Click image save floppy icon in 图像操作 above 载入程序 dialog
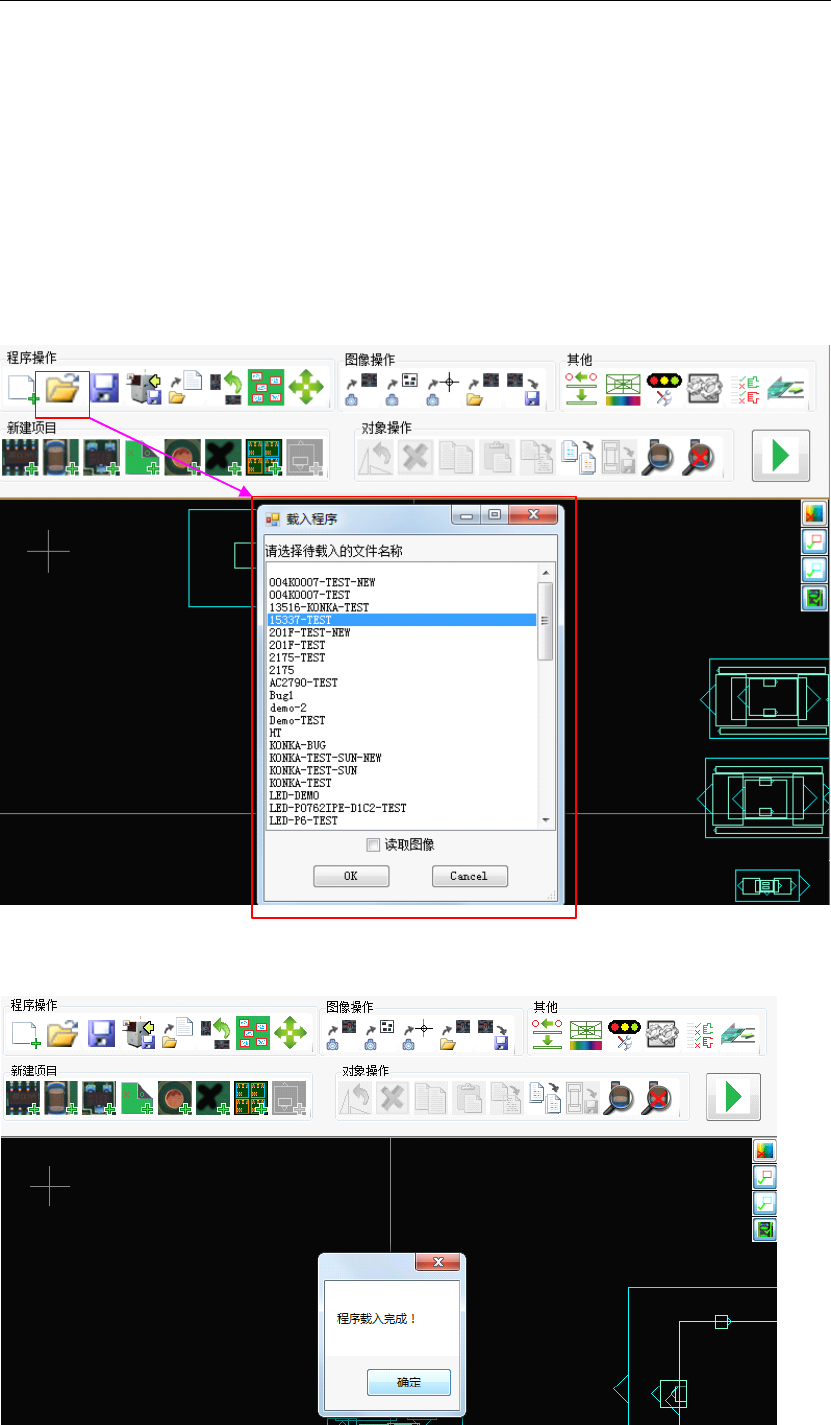The height and width of the screenshot is (1425, 831). coord(524,389)
